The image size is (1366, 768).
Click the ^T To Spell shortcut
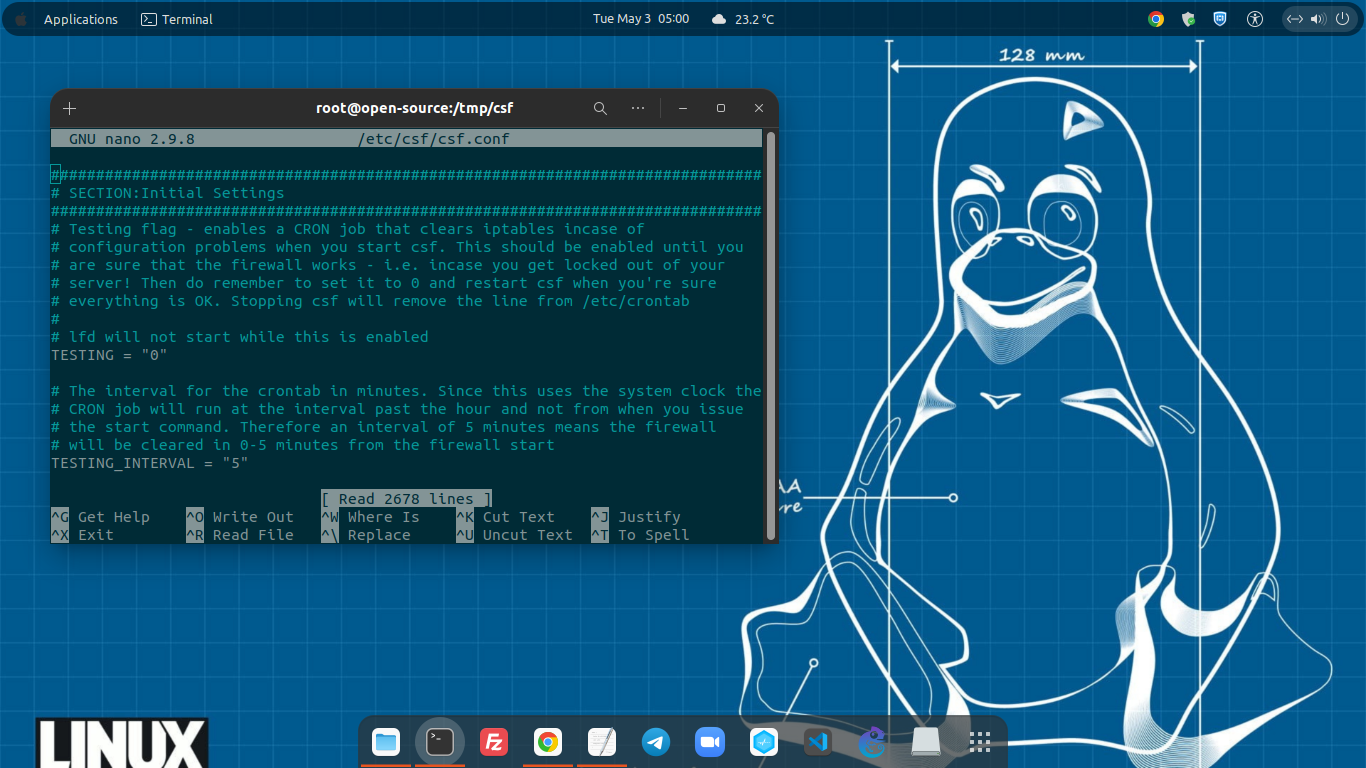tap(640, 535)
